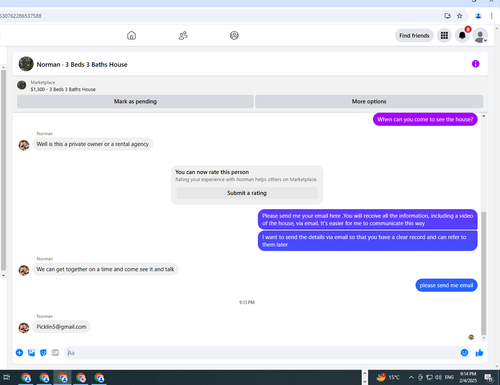
Task: Select message 'Pickdin5@gmail.com'
Action: [x=61, y=327]
